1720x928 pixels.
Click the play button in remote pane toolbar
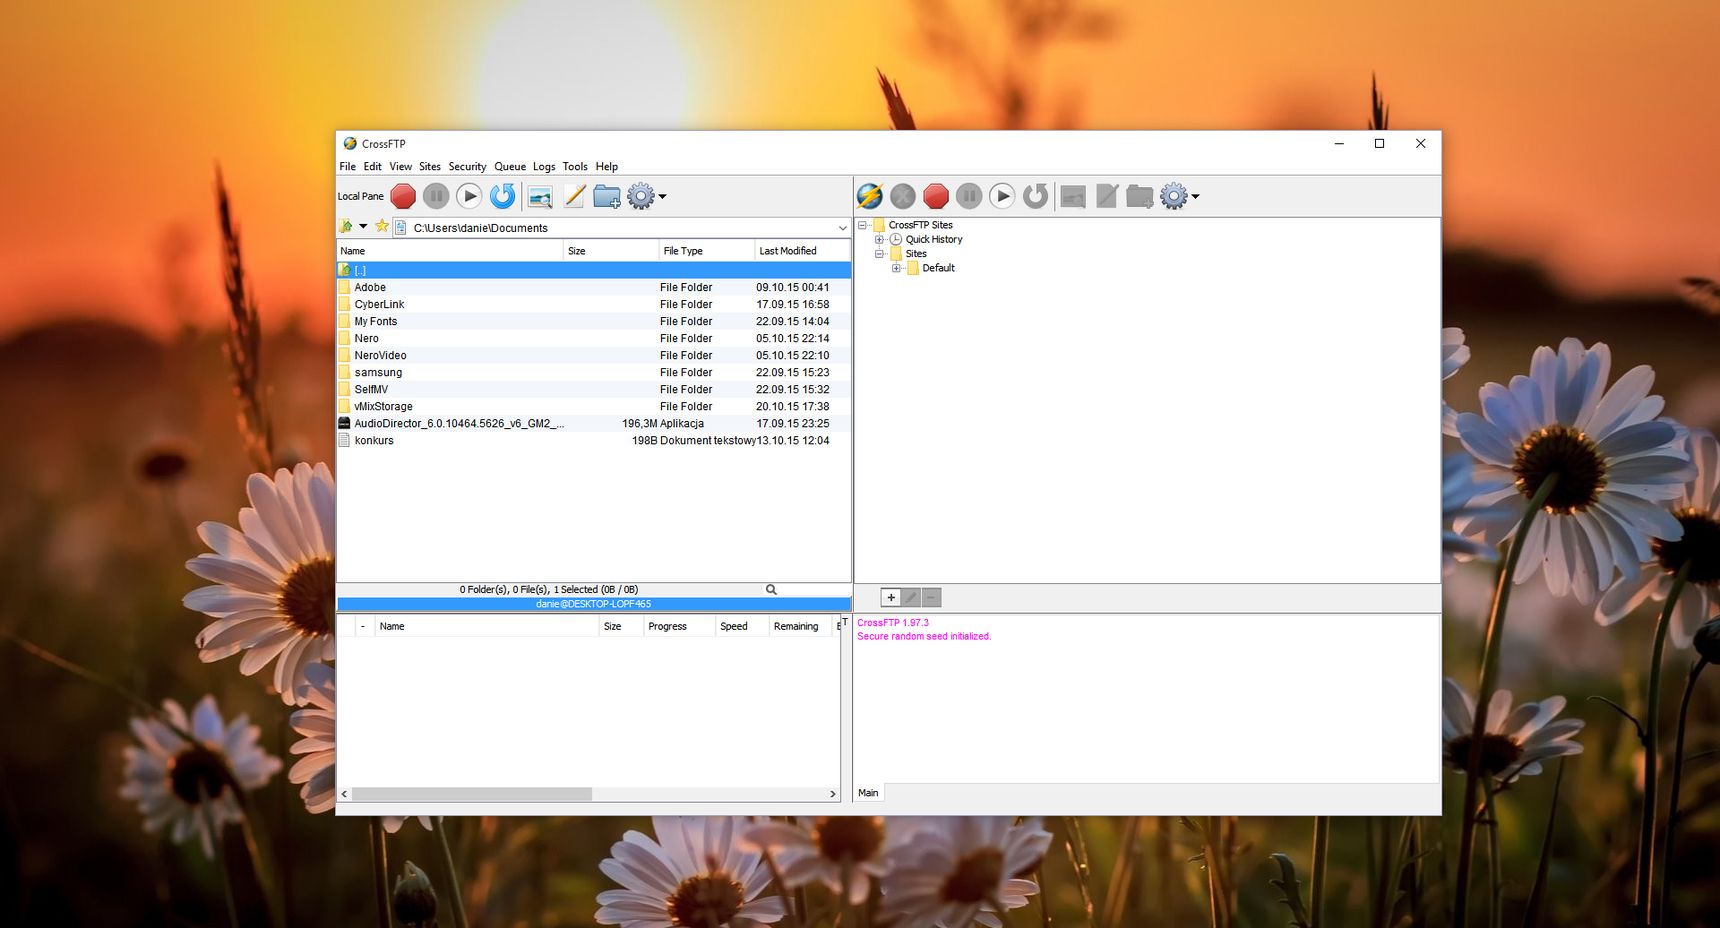point(1002,196)
